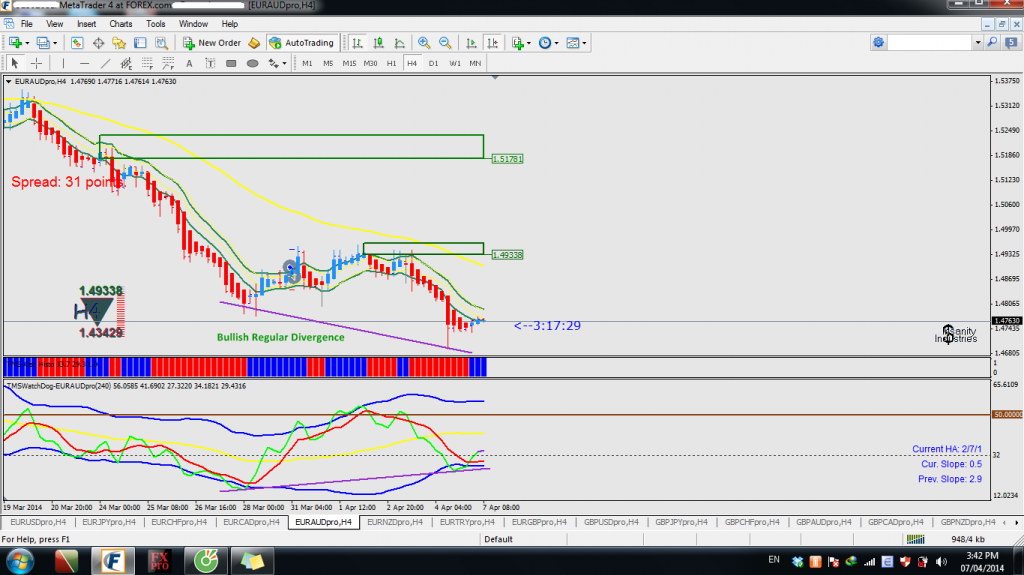Toggle chart shift from right edge
The image size is (1024, 575).
pyautogui.click(x=492, y=42)
